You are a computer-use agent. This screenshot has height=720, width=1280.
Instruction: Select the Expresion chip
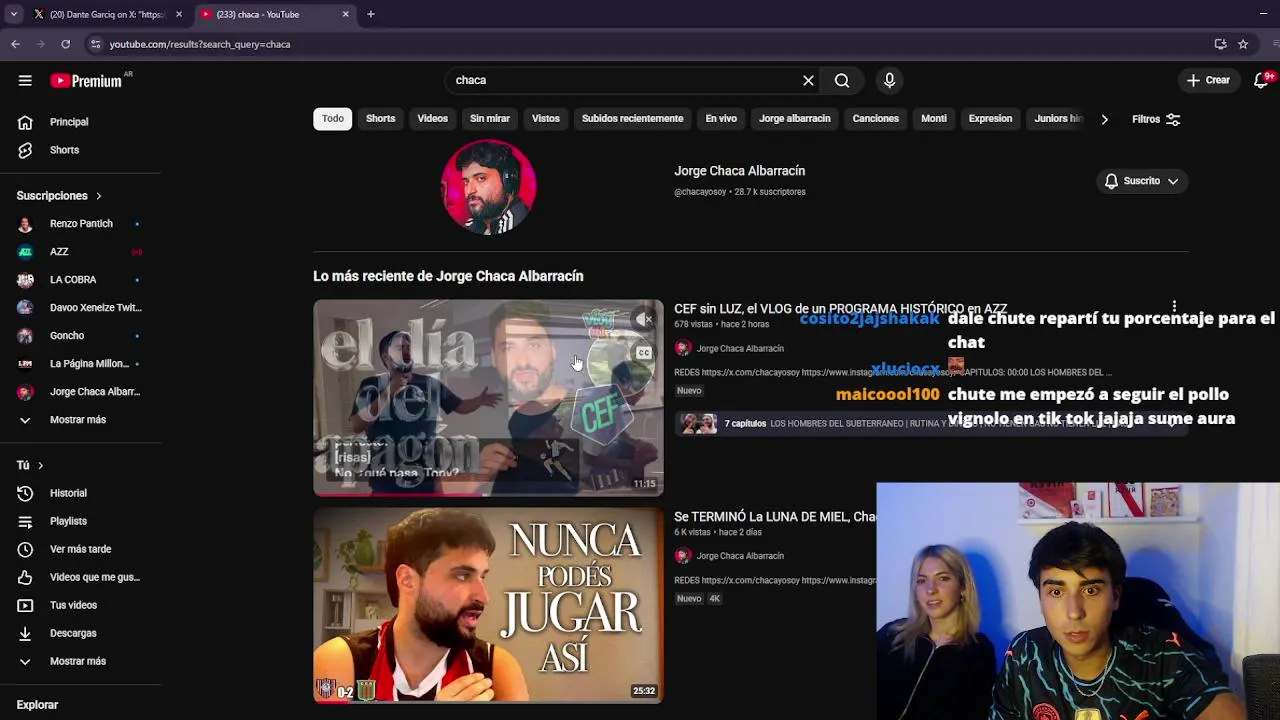point(990,119)
